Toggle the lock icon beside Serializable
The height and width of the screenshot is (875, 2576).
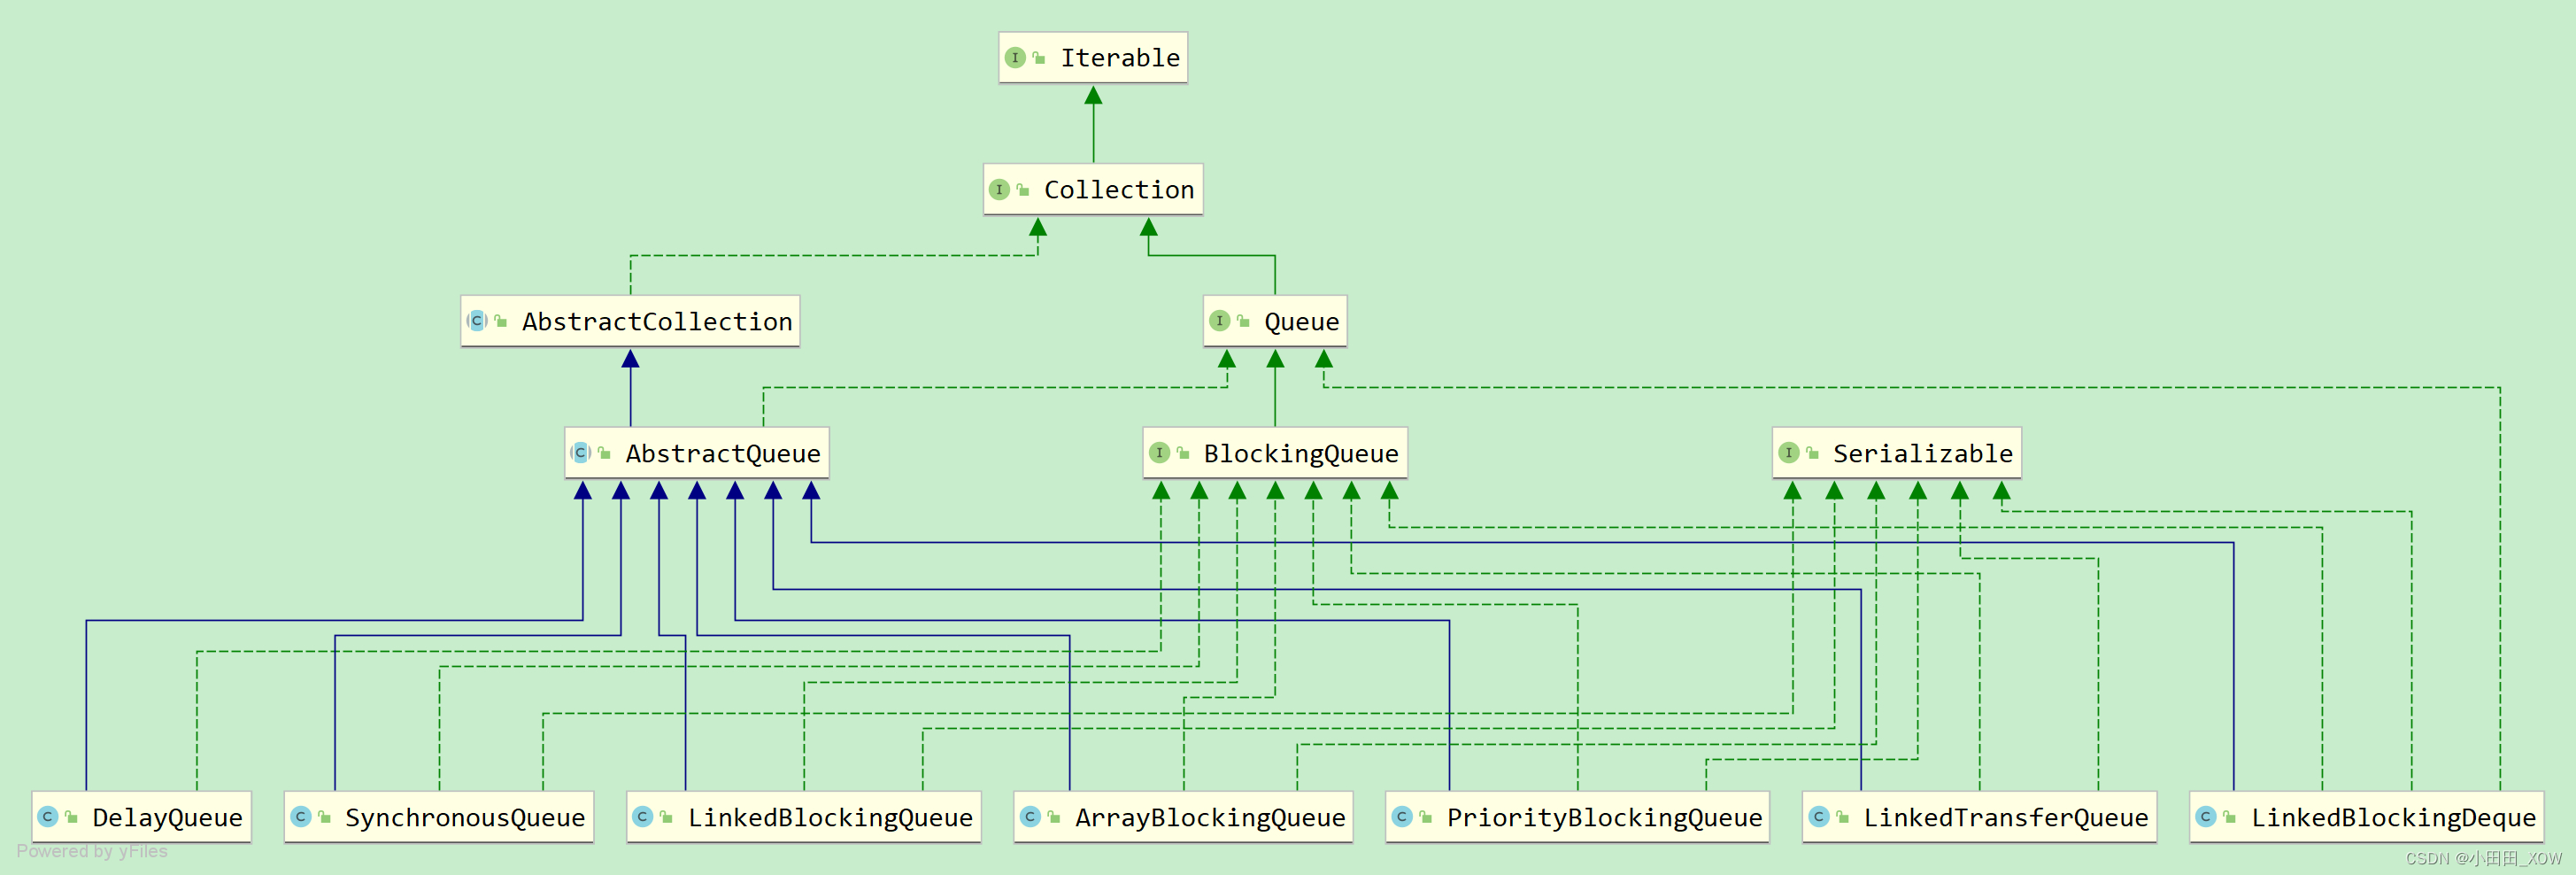coord(1813,452)
